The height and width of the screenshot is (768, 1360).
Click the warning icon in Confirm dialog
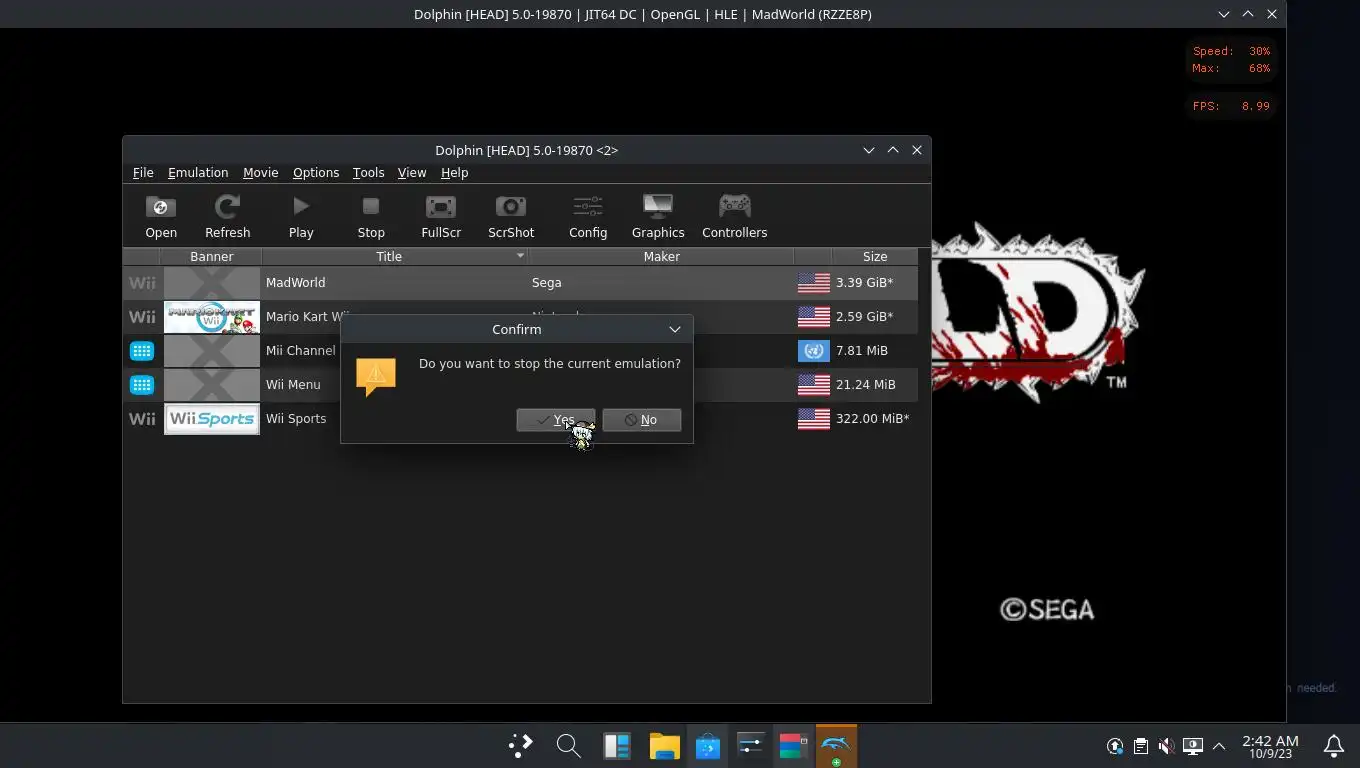click(376, 377)
